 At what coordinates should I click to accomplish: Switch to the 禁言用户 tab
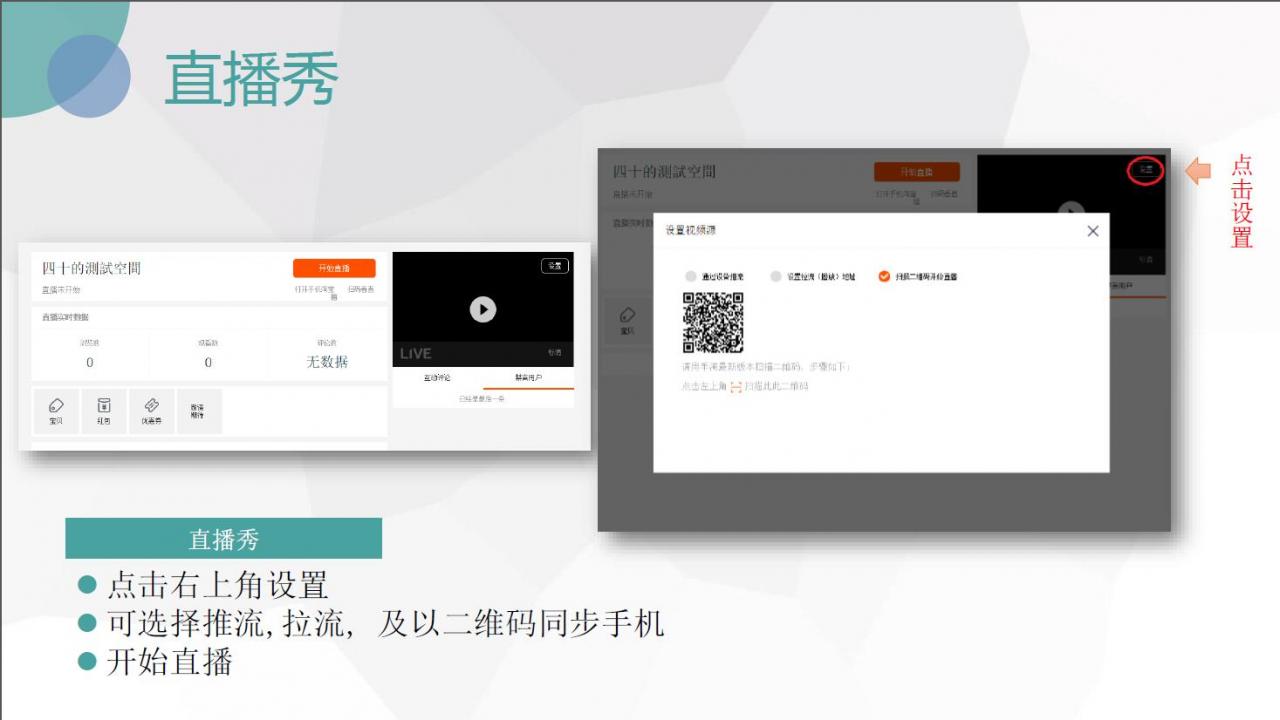click(529, 378)
